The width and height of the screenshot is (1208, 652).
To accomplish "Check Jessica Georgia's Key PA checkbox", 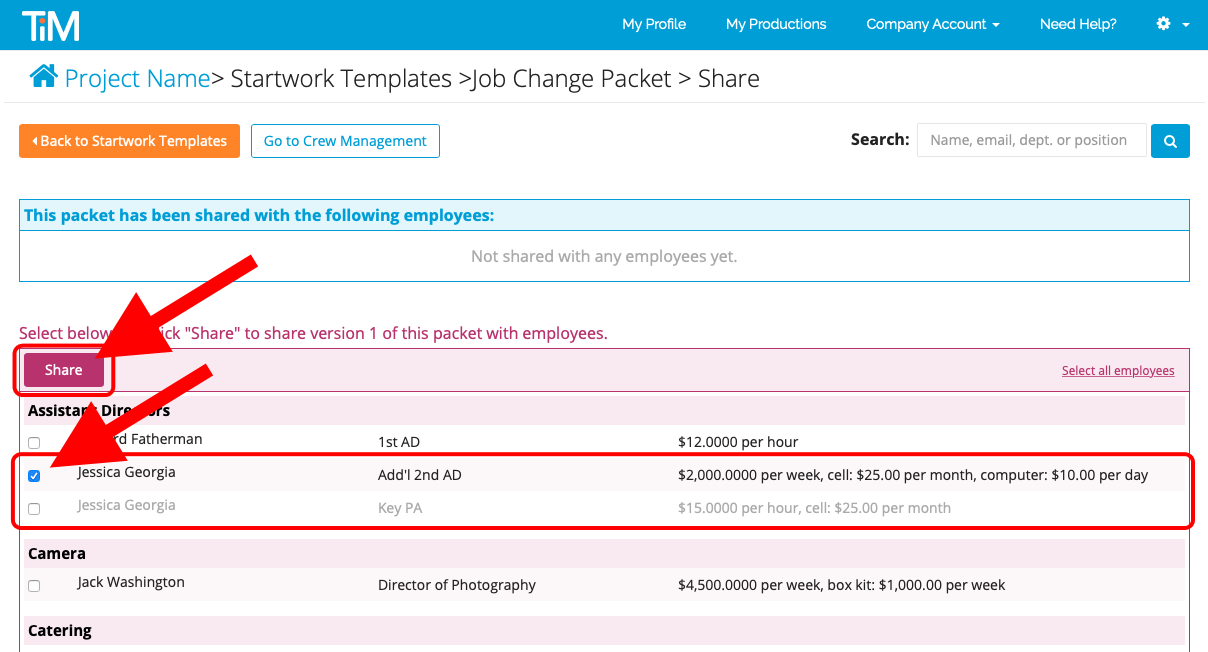I will [33, 508].
